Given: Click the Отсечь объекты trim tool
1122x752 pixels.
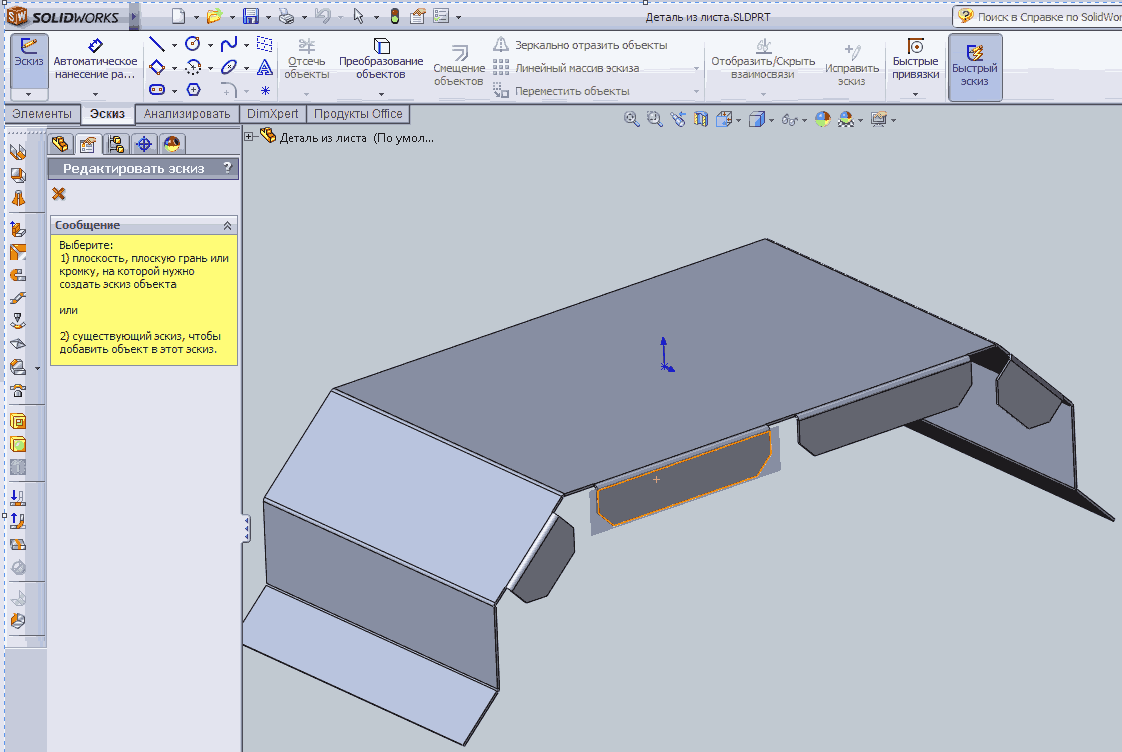Looking at the screenshot, I should point(306,60).
